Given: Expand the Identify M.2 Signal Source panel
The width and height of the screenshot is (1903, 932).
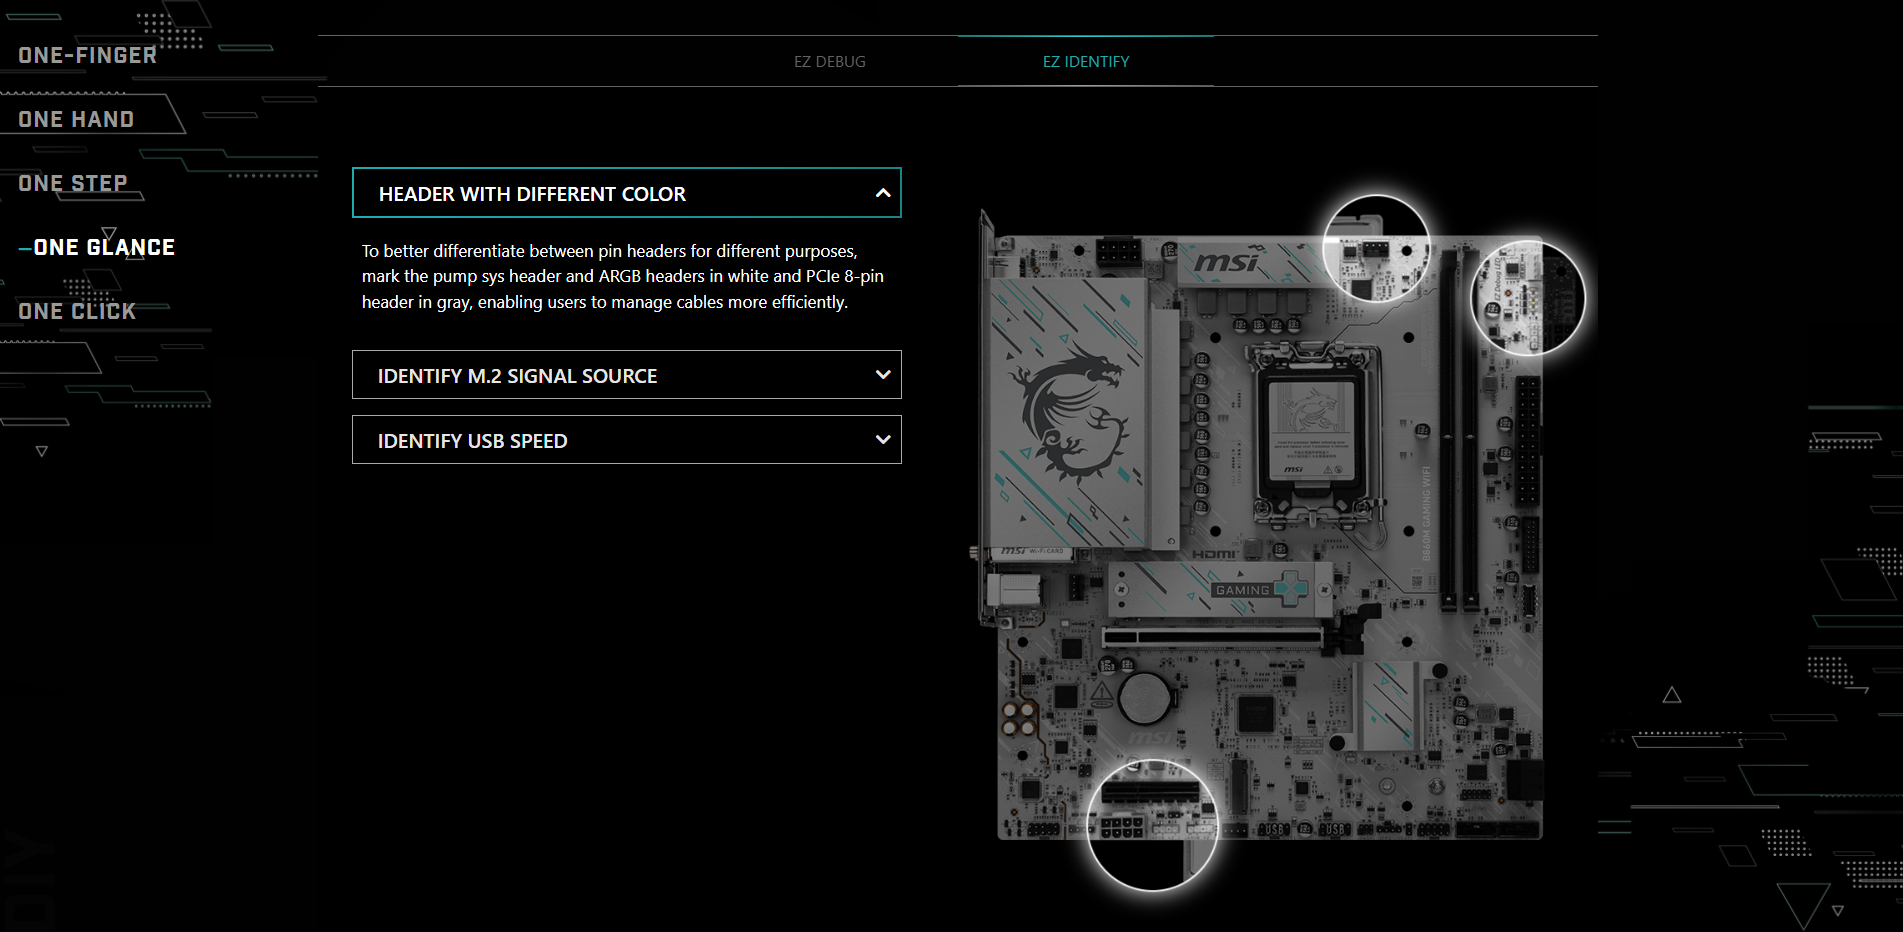Looking at the screenshot, I should click(x=627, y=375).
